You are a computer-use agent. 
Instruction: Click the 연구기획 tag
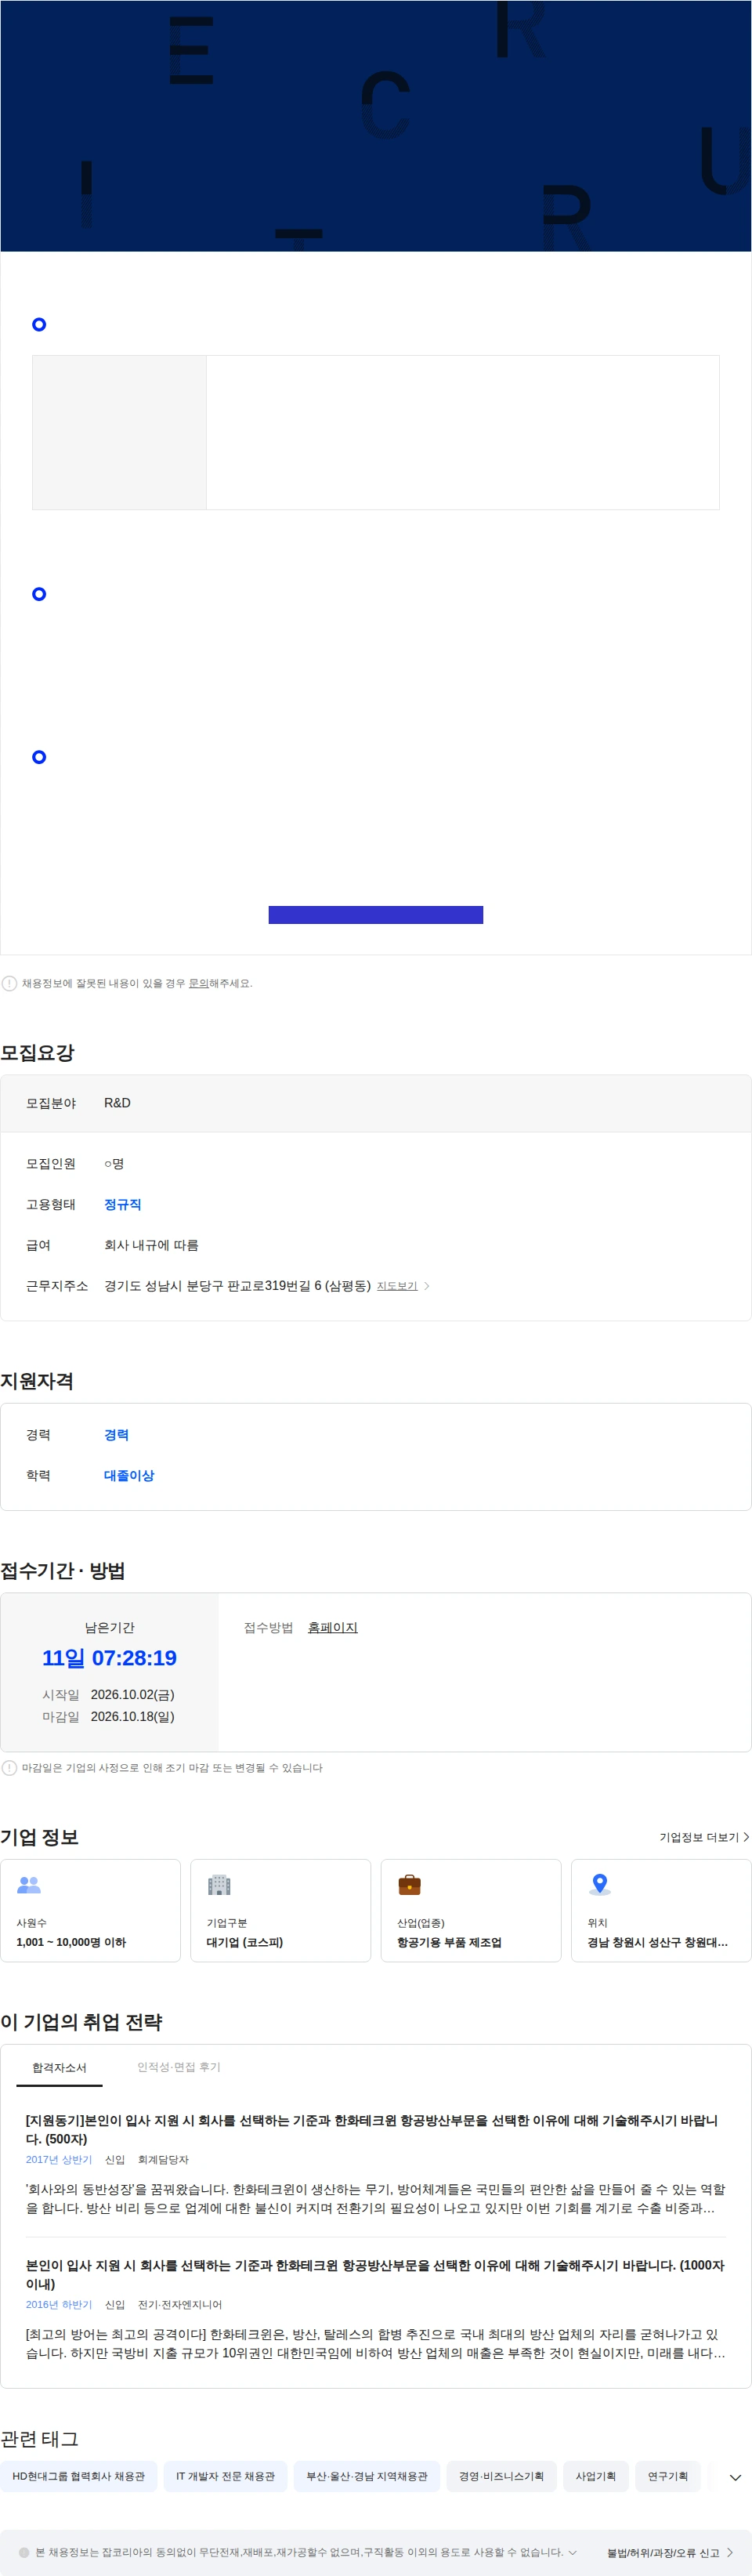667,2476
